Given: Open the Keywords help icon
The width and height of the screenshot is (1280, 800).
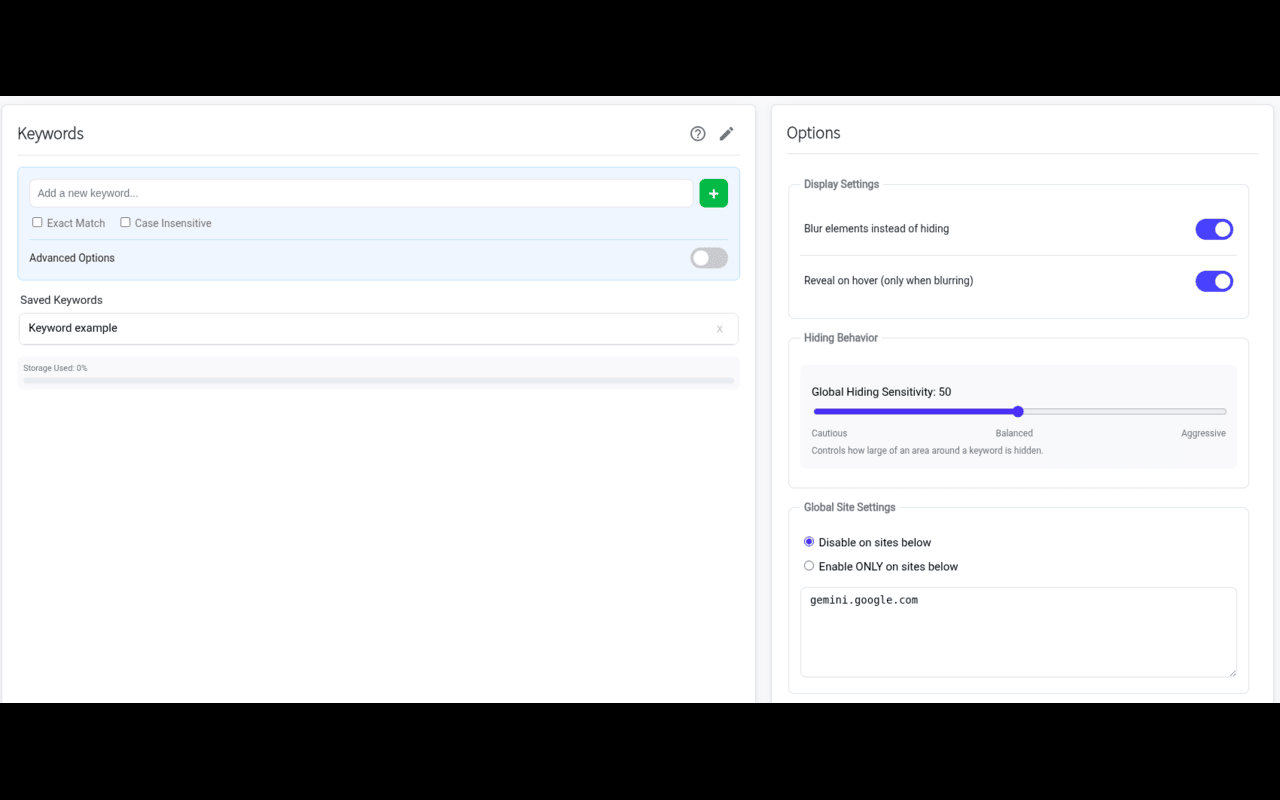Looking at the screenshot, I should click(x=698, y=134).
